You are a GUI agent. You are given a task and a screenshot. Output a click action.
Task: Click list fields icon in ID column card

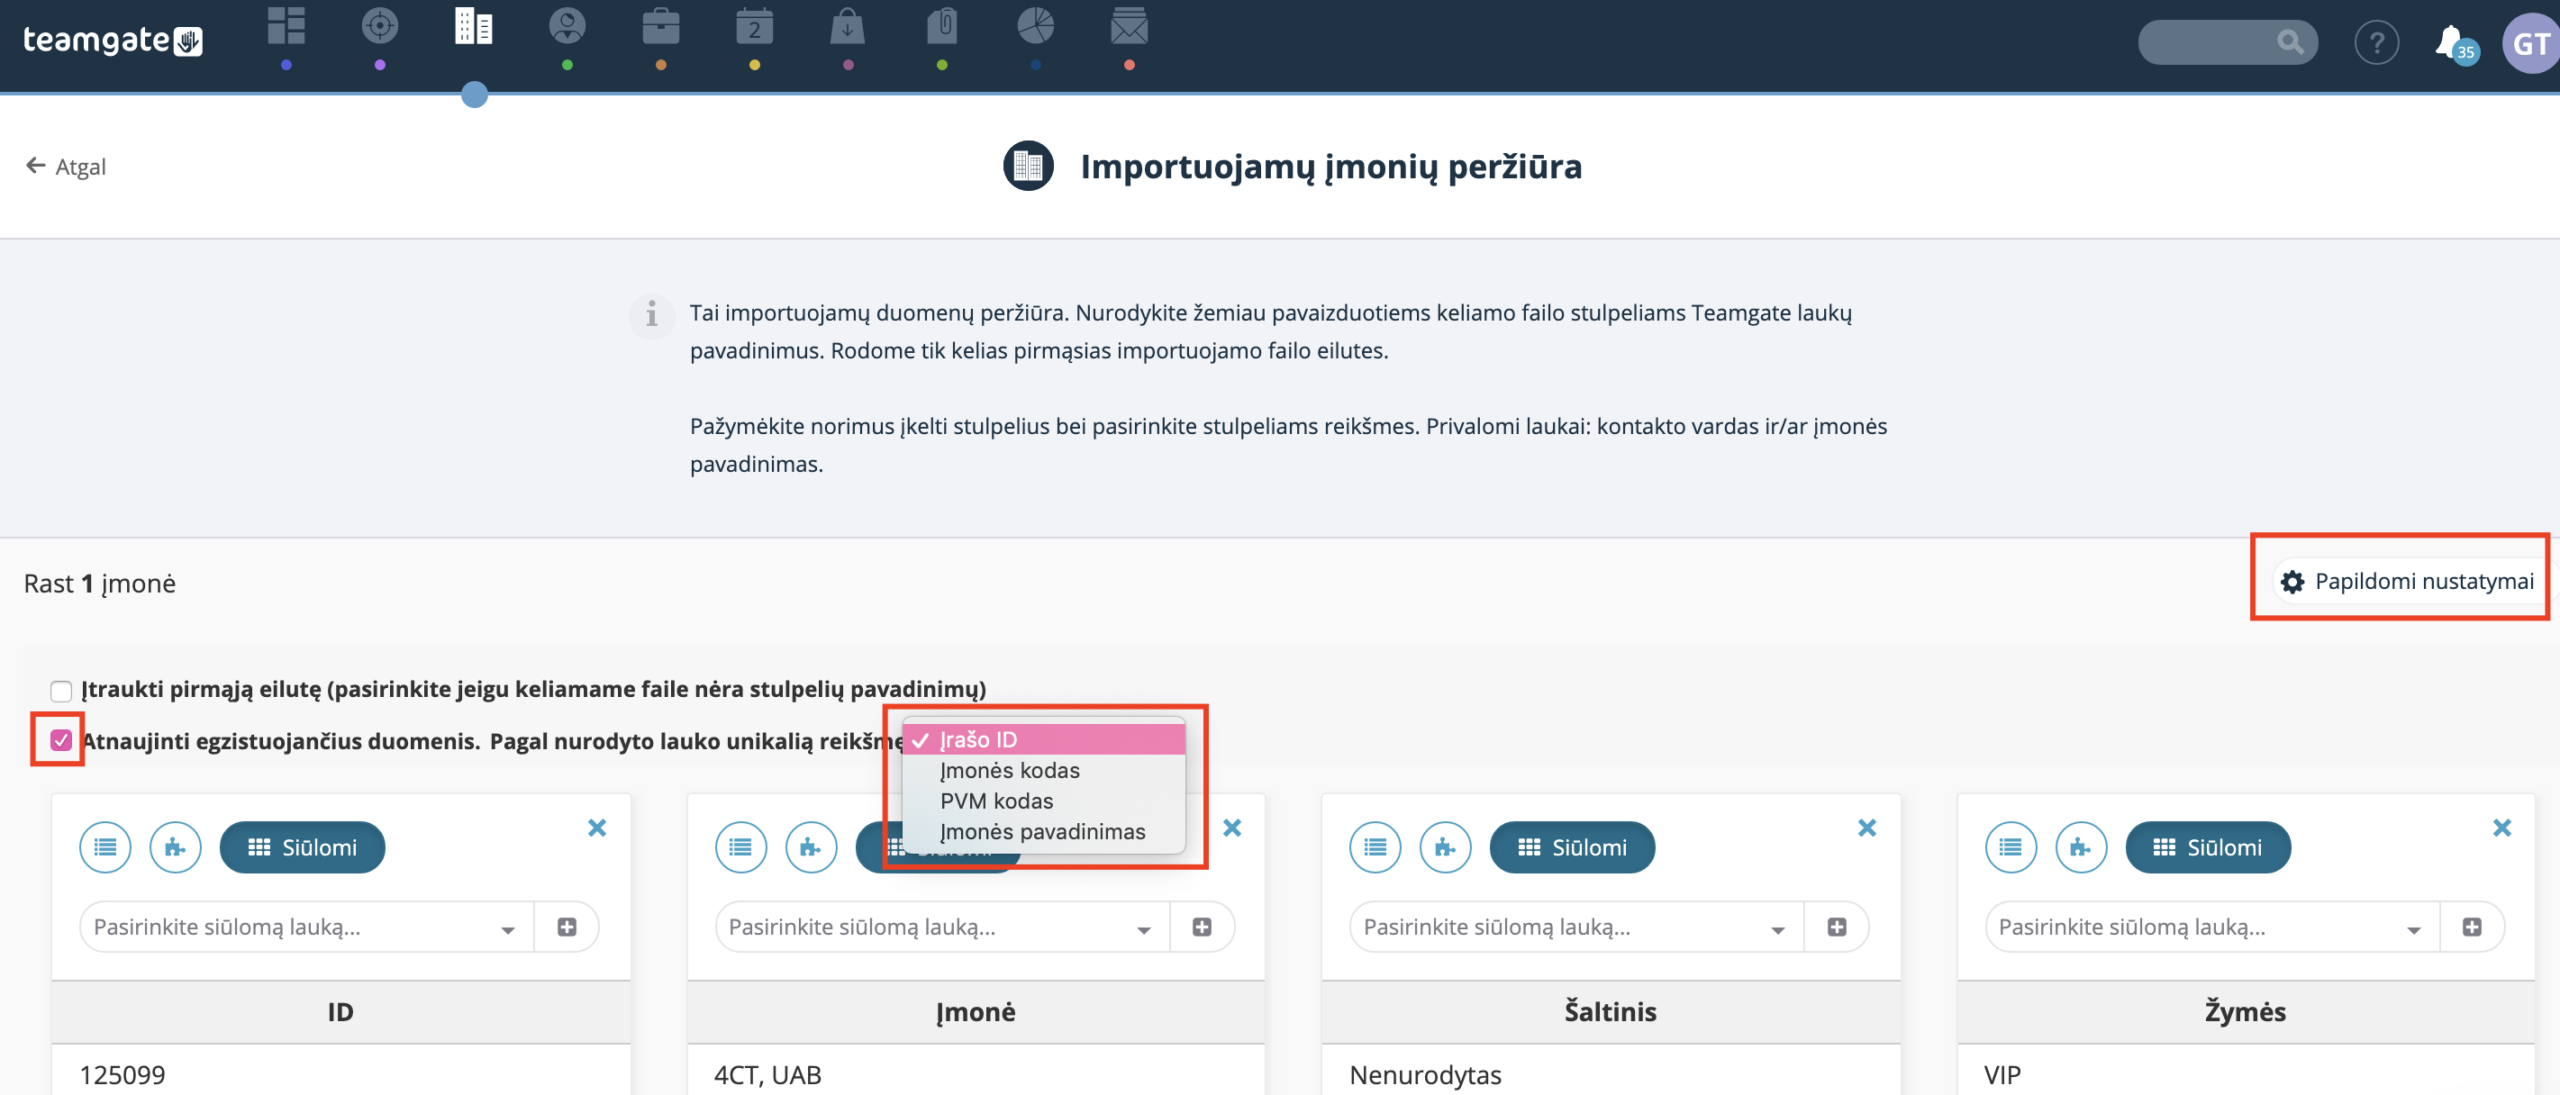pyautogui.click(x=105, y=847)
